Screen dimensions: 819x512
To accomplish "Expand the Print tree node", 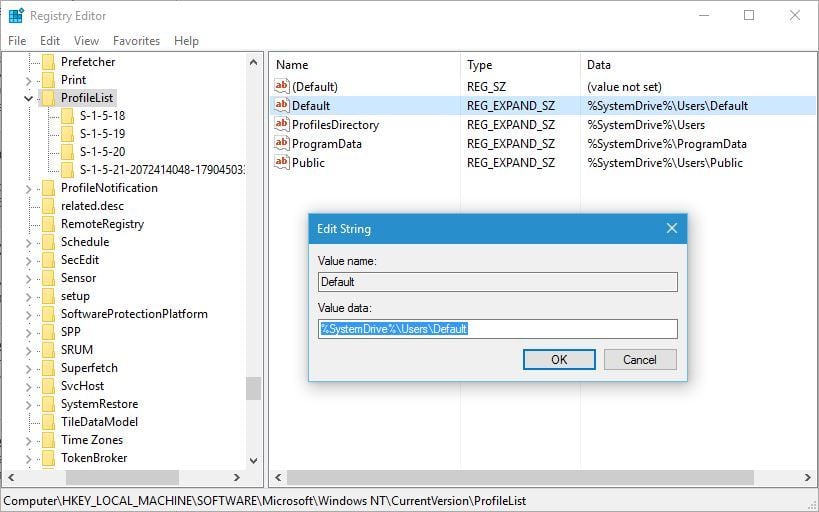I will [x=28, y=80].
